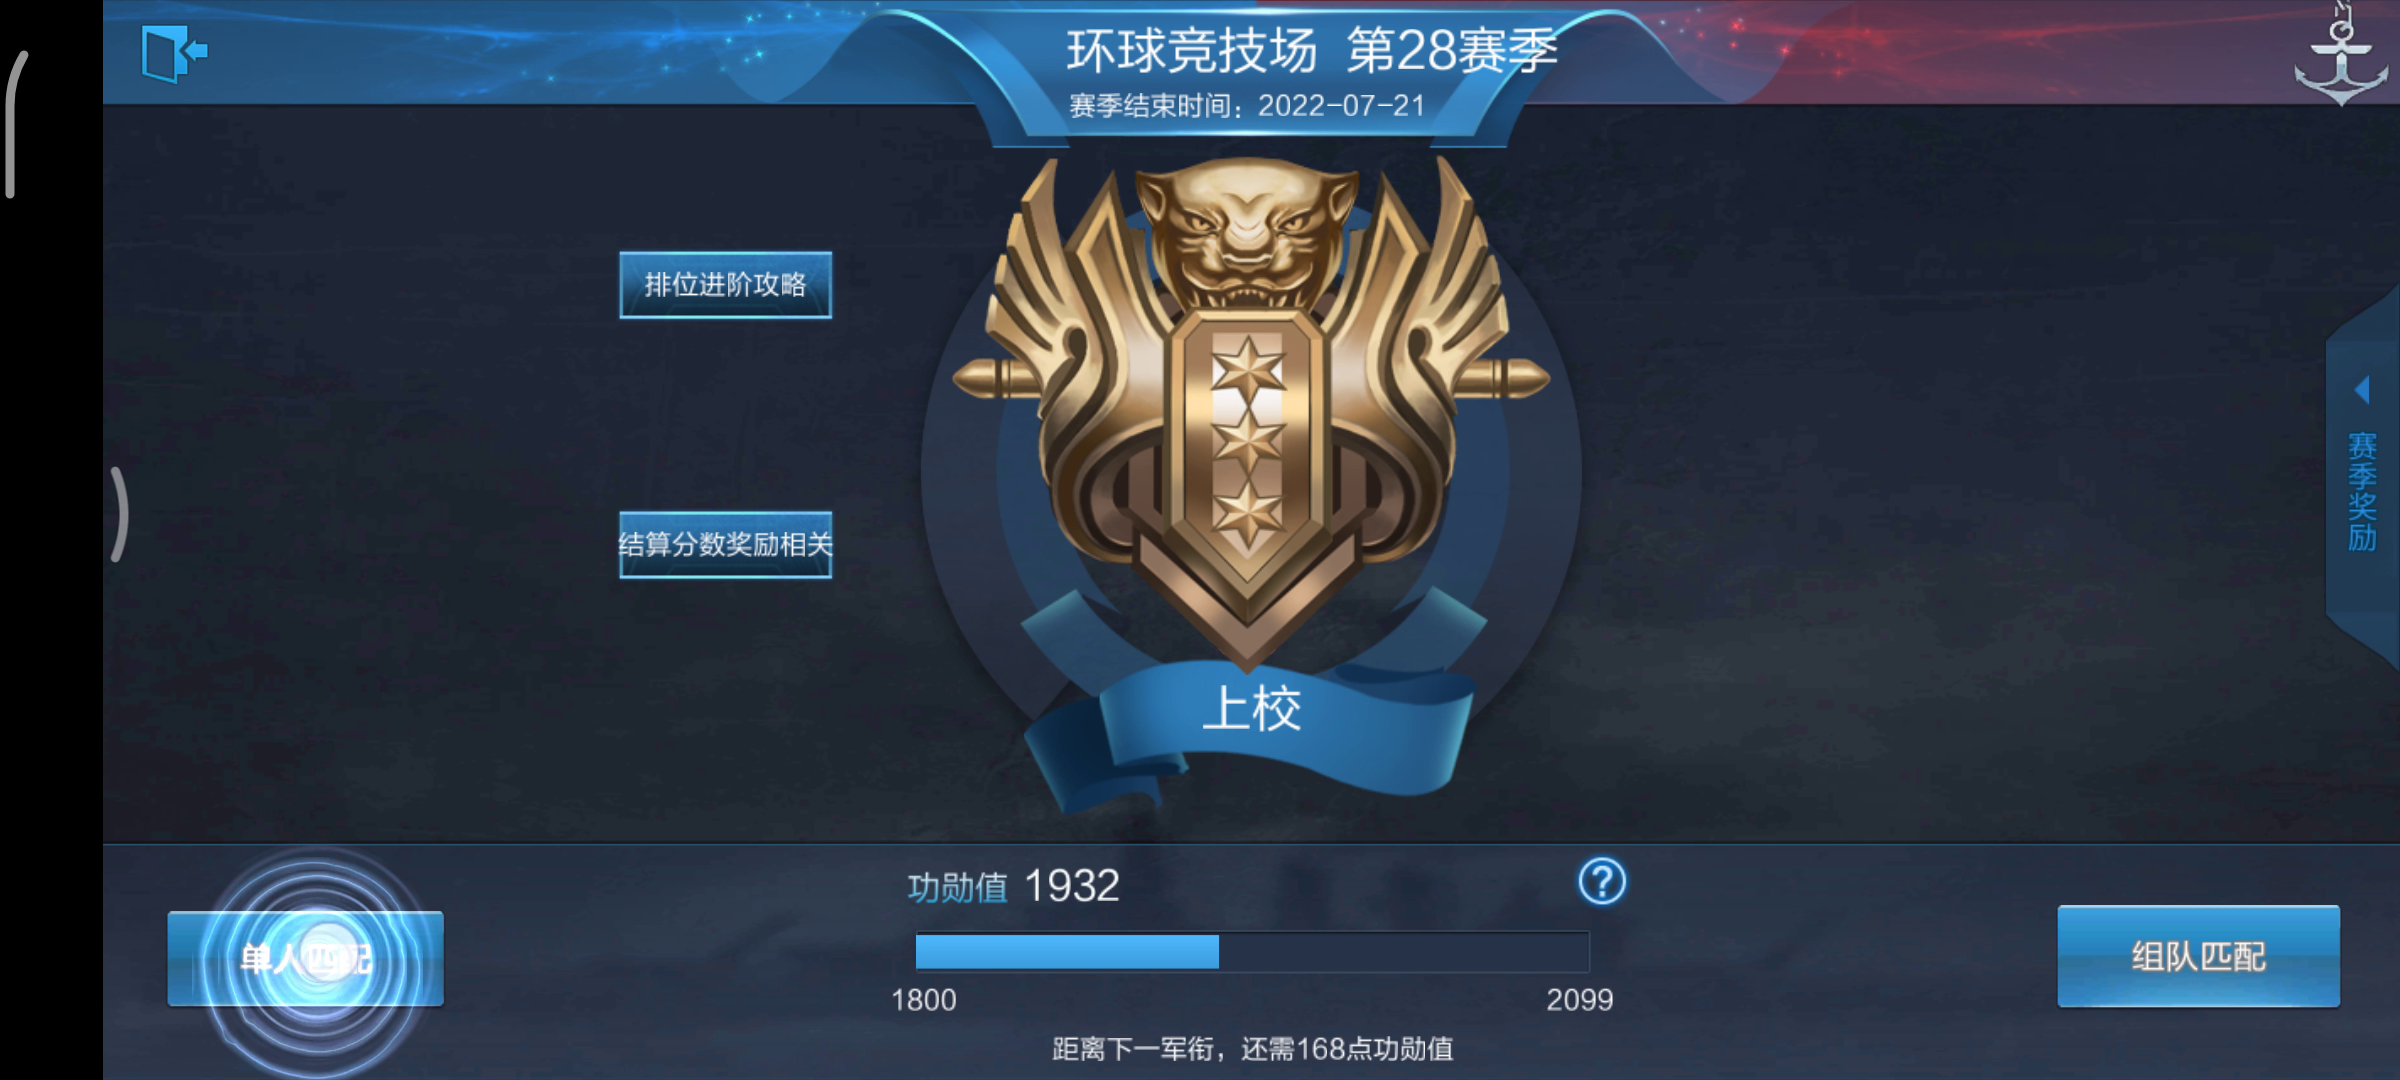Tap the bottom star on the badge

coord(1247,511)
